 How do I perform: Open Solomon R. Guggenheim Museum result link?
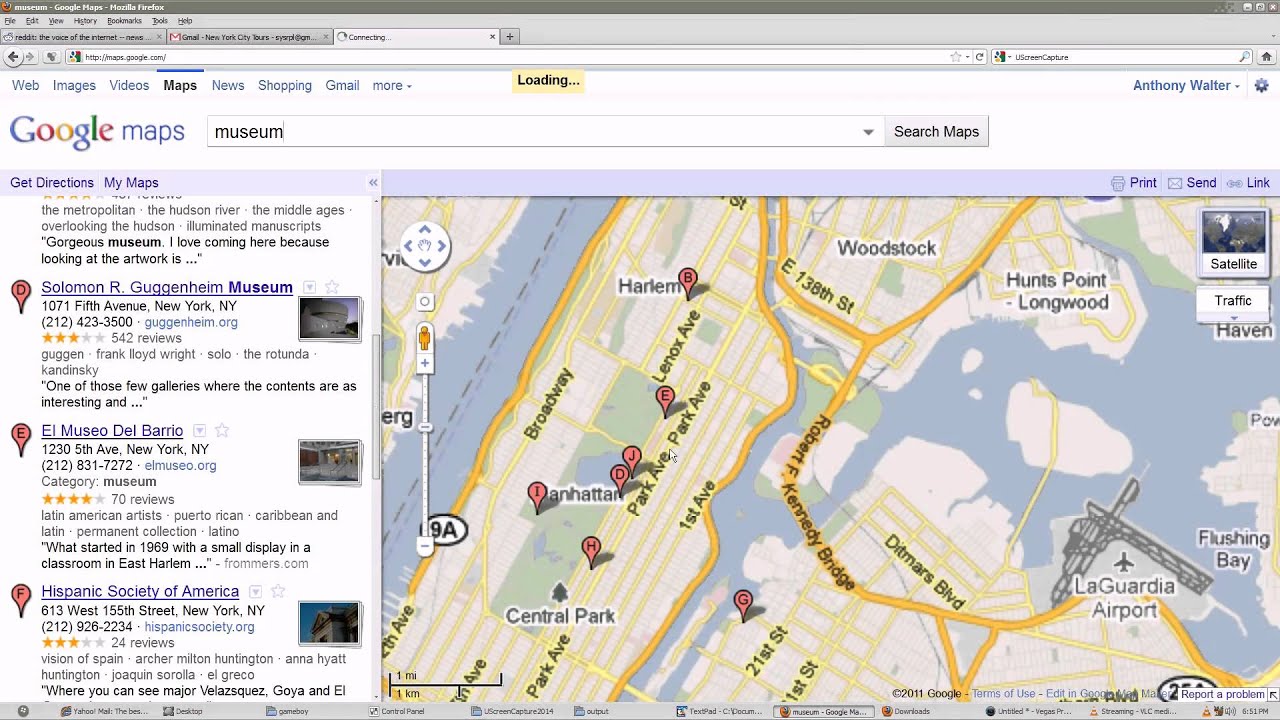pyautogui.click(x=167, y=288)
